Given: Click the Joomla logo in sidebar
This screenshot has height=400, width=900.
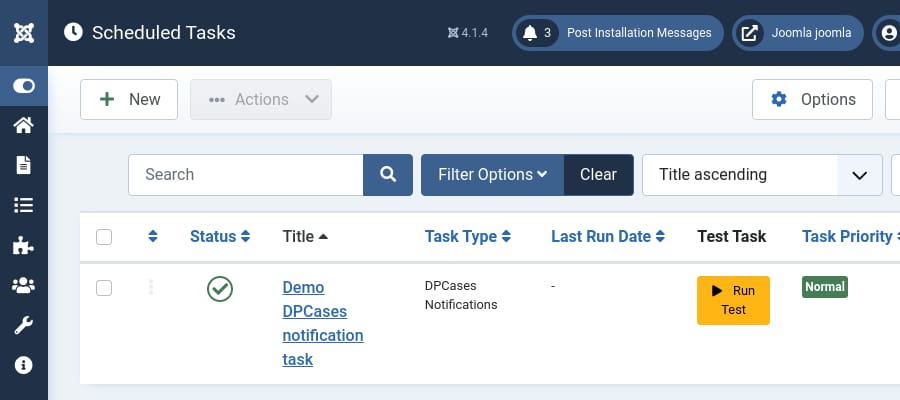Looking at the screenshot, I should (24, 33).
